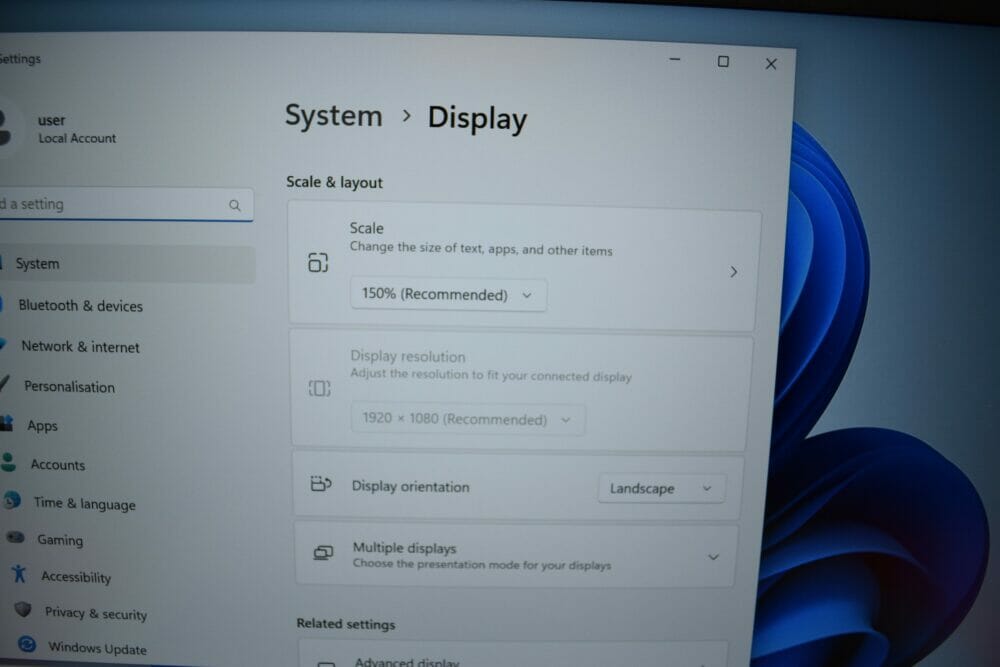The width and height of the screenshot is (1000, 667).
Task: Expand the Multiple displays section
Action: pyautogui.click(x=713, y=557)
